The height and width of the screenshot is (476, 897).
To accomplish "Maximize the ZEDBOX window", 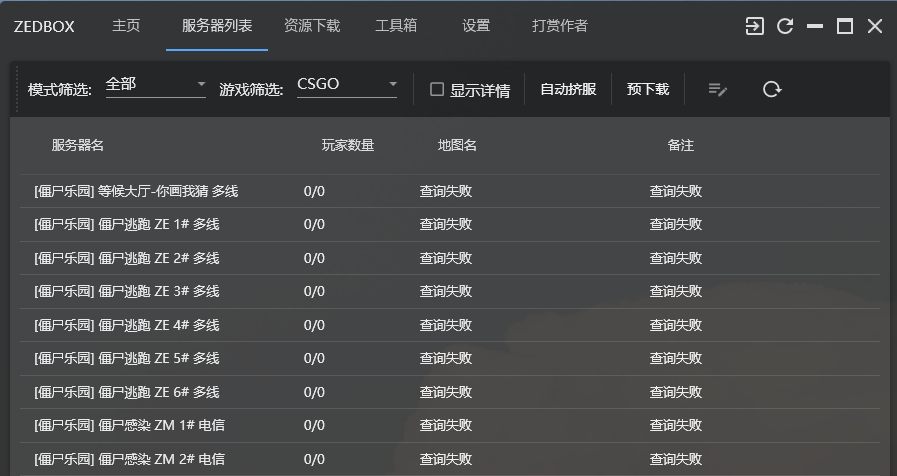I will (x=845, y=26).
